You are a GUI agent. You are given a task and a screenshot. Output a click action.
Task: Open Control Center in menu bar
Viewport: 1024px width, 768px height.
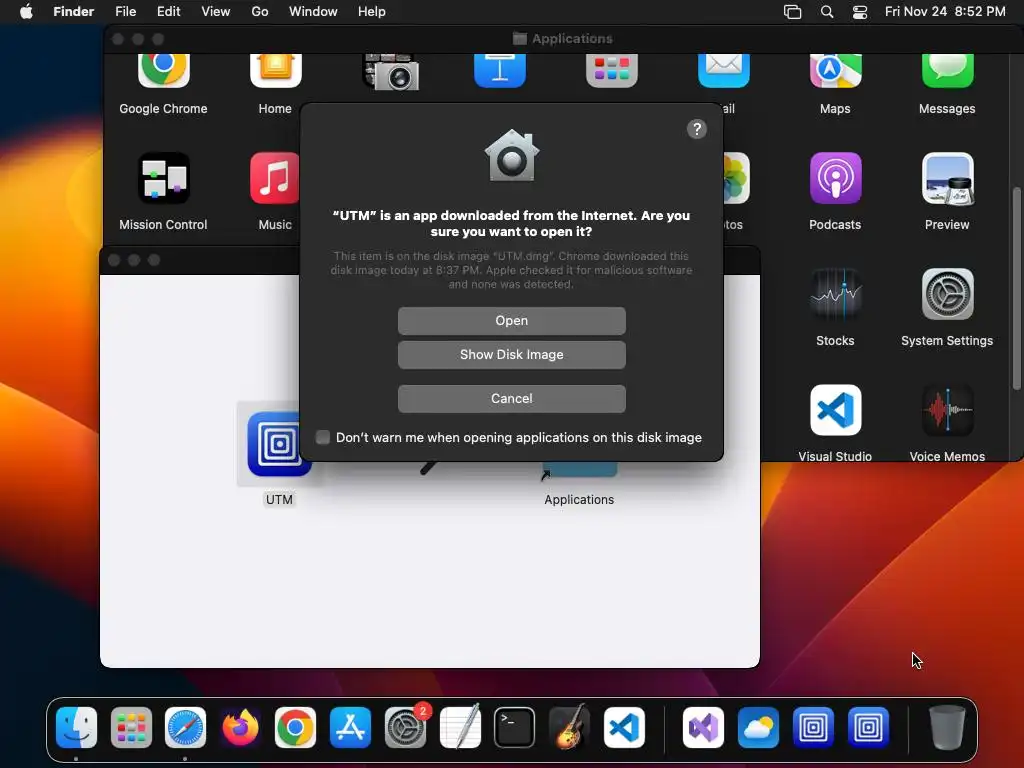(x=860, y=12)
